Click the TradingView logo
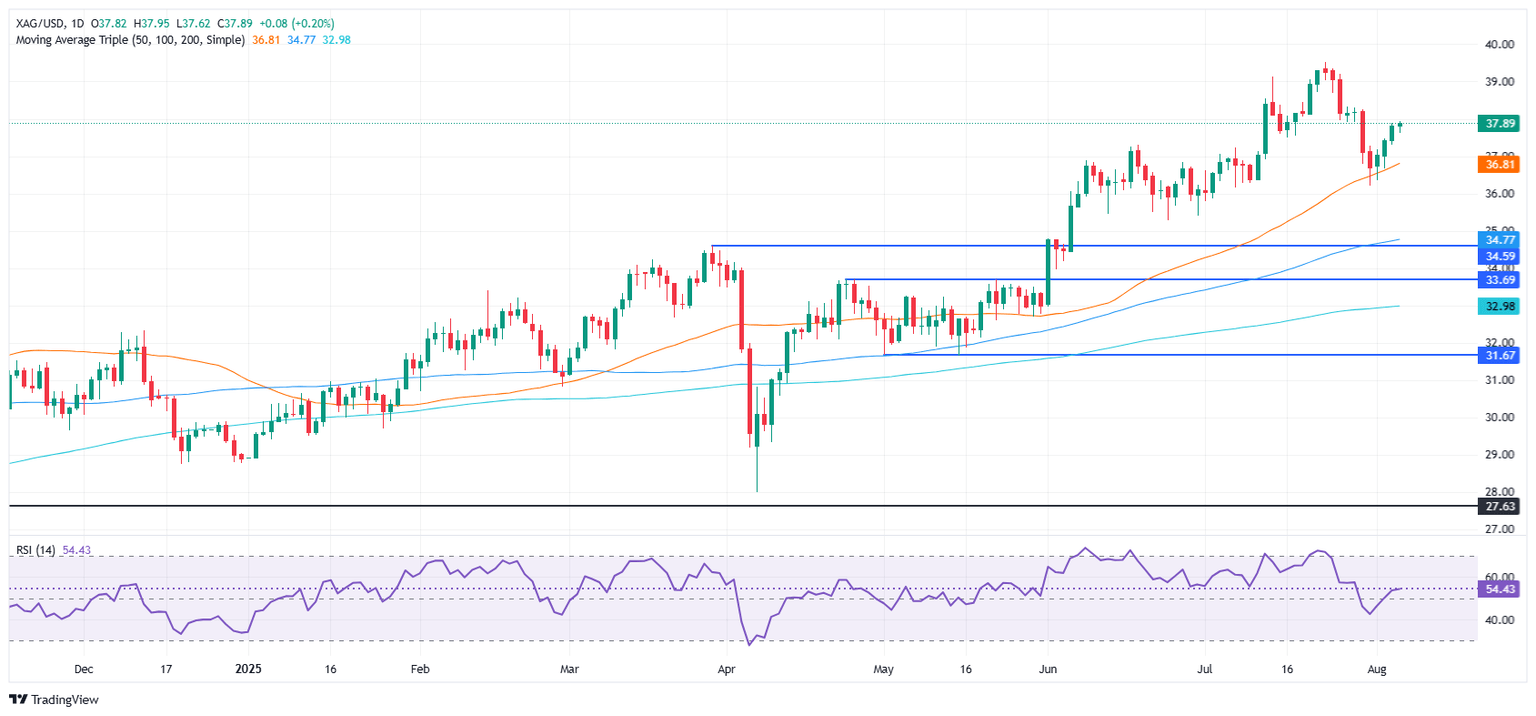 (x=54, y=700)
